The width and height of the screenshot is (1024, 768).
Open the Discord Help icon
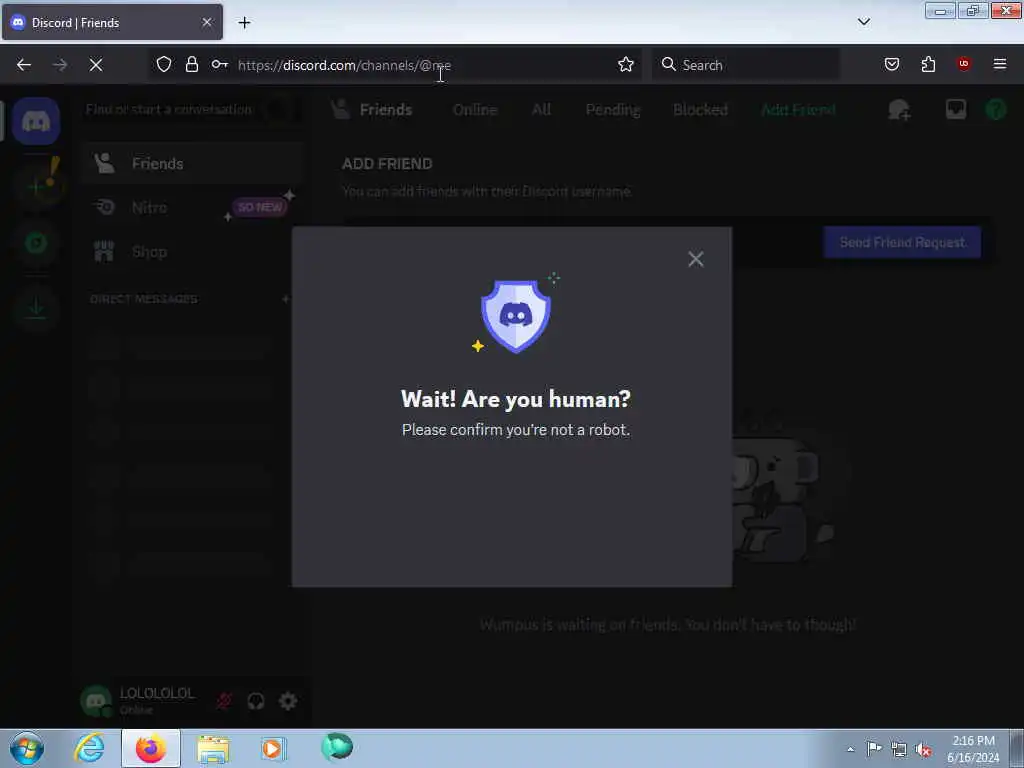coord(995,109)
